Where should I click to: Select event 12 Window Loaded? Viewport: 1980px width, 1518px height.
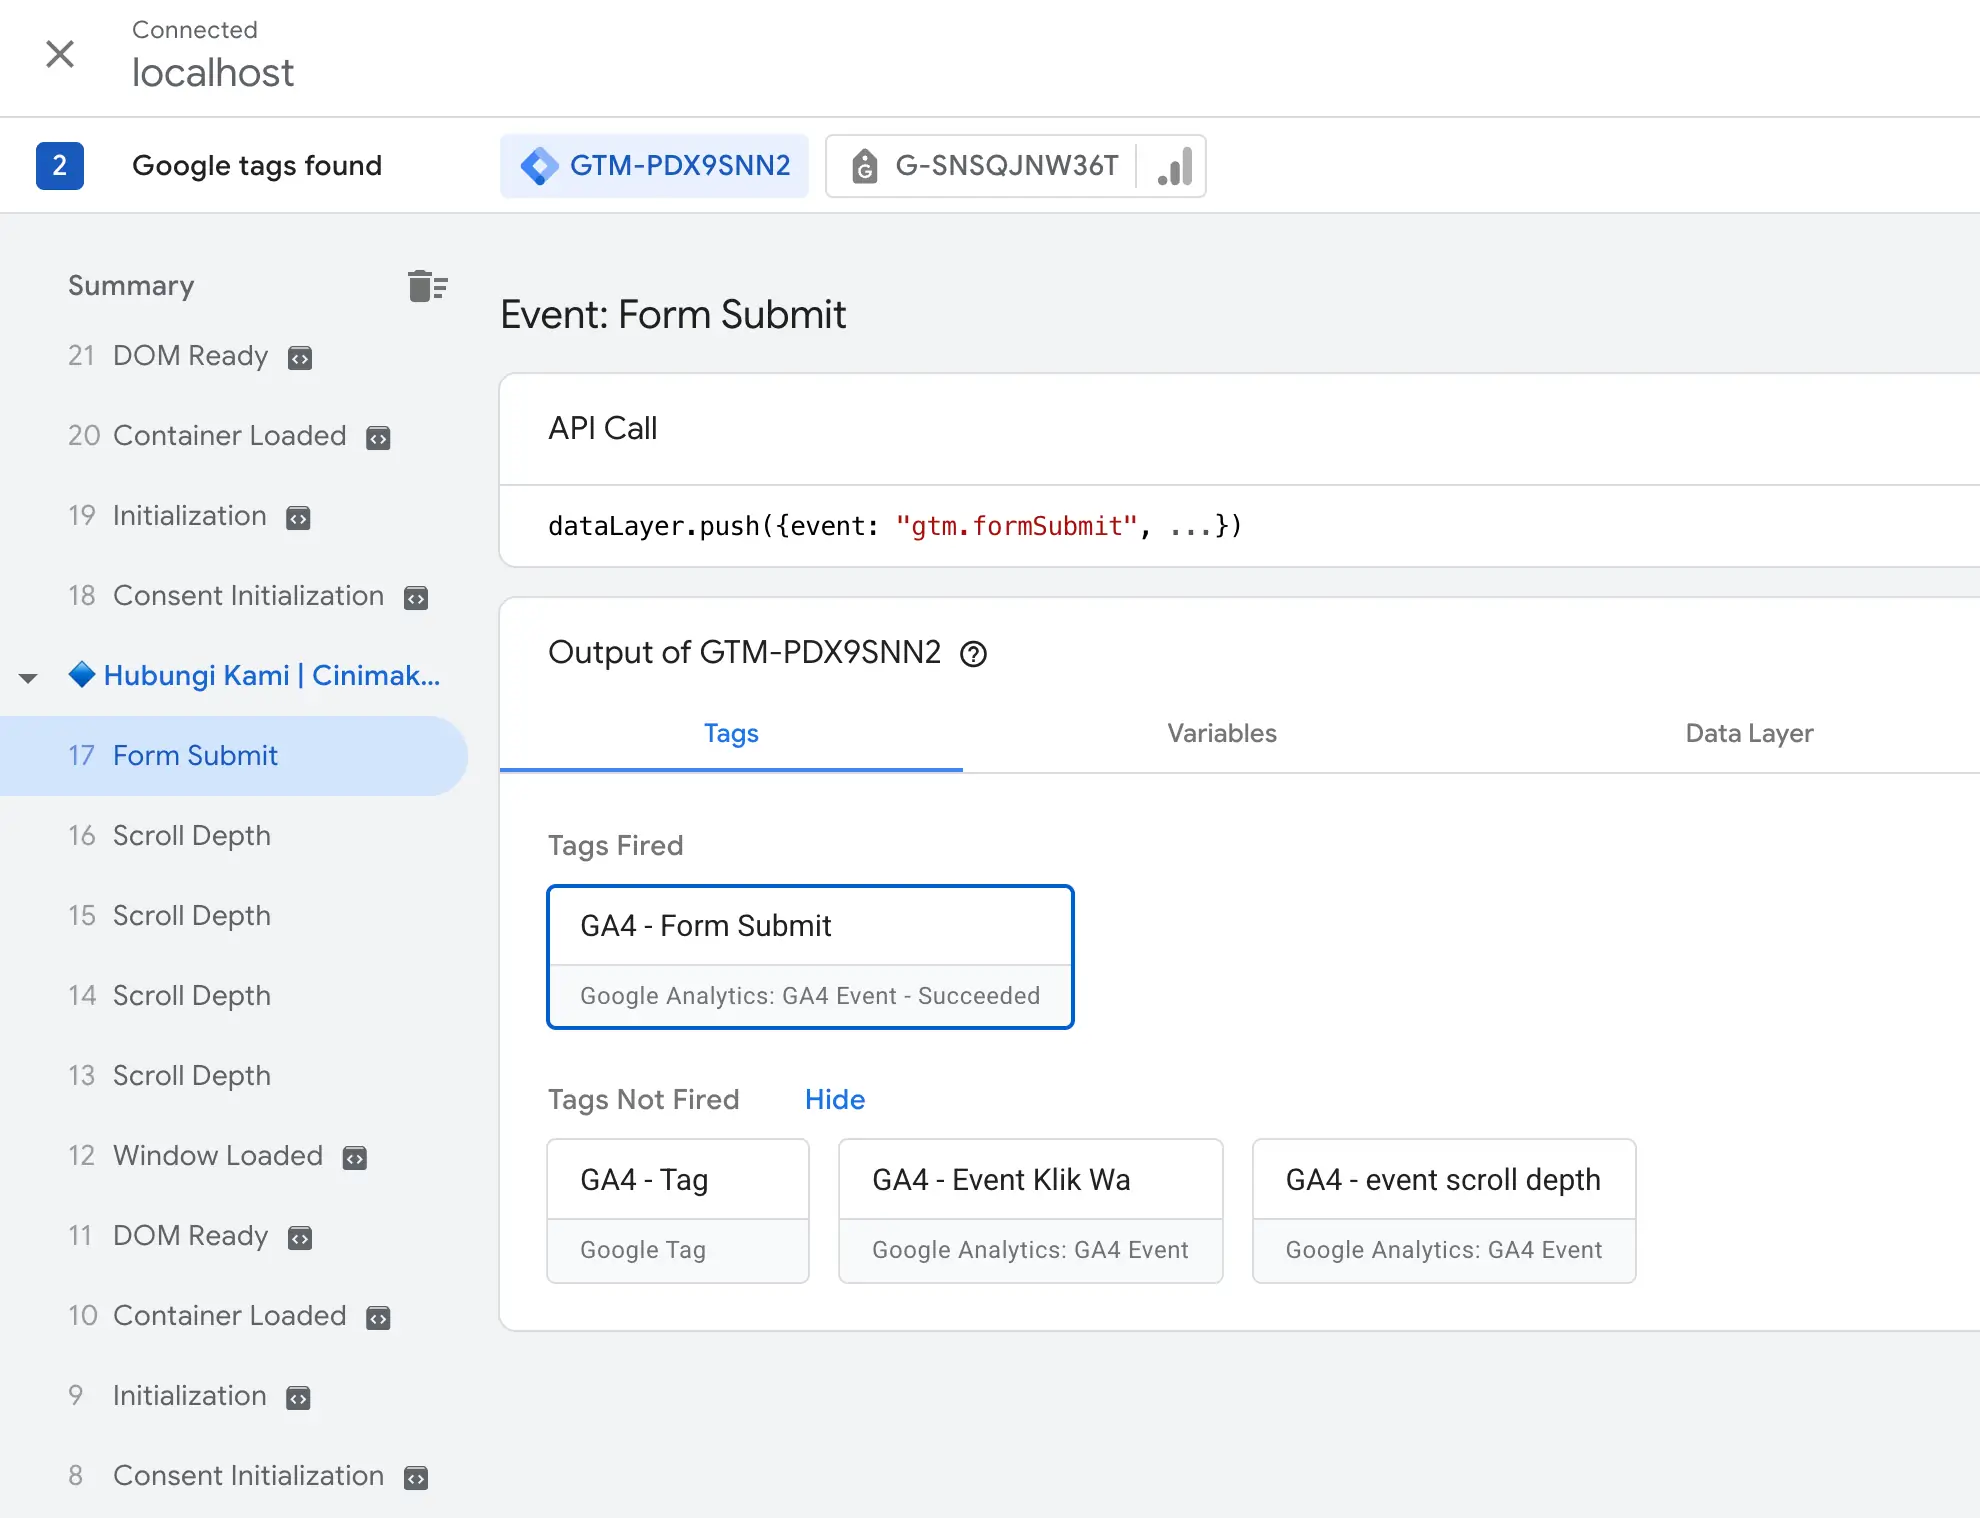pyautogui.click(x=195, y=1156)
